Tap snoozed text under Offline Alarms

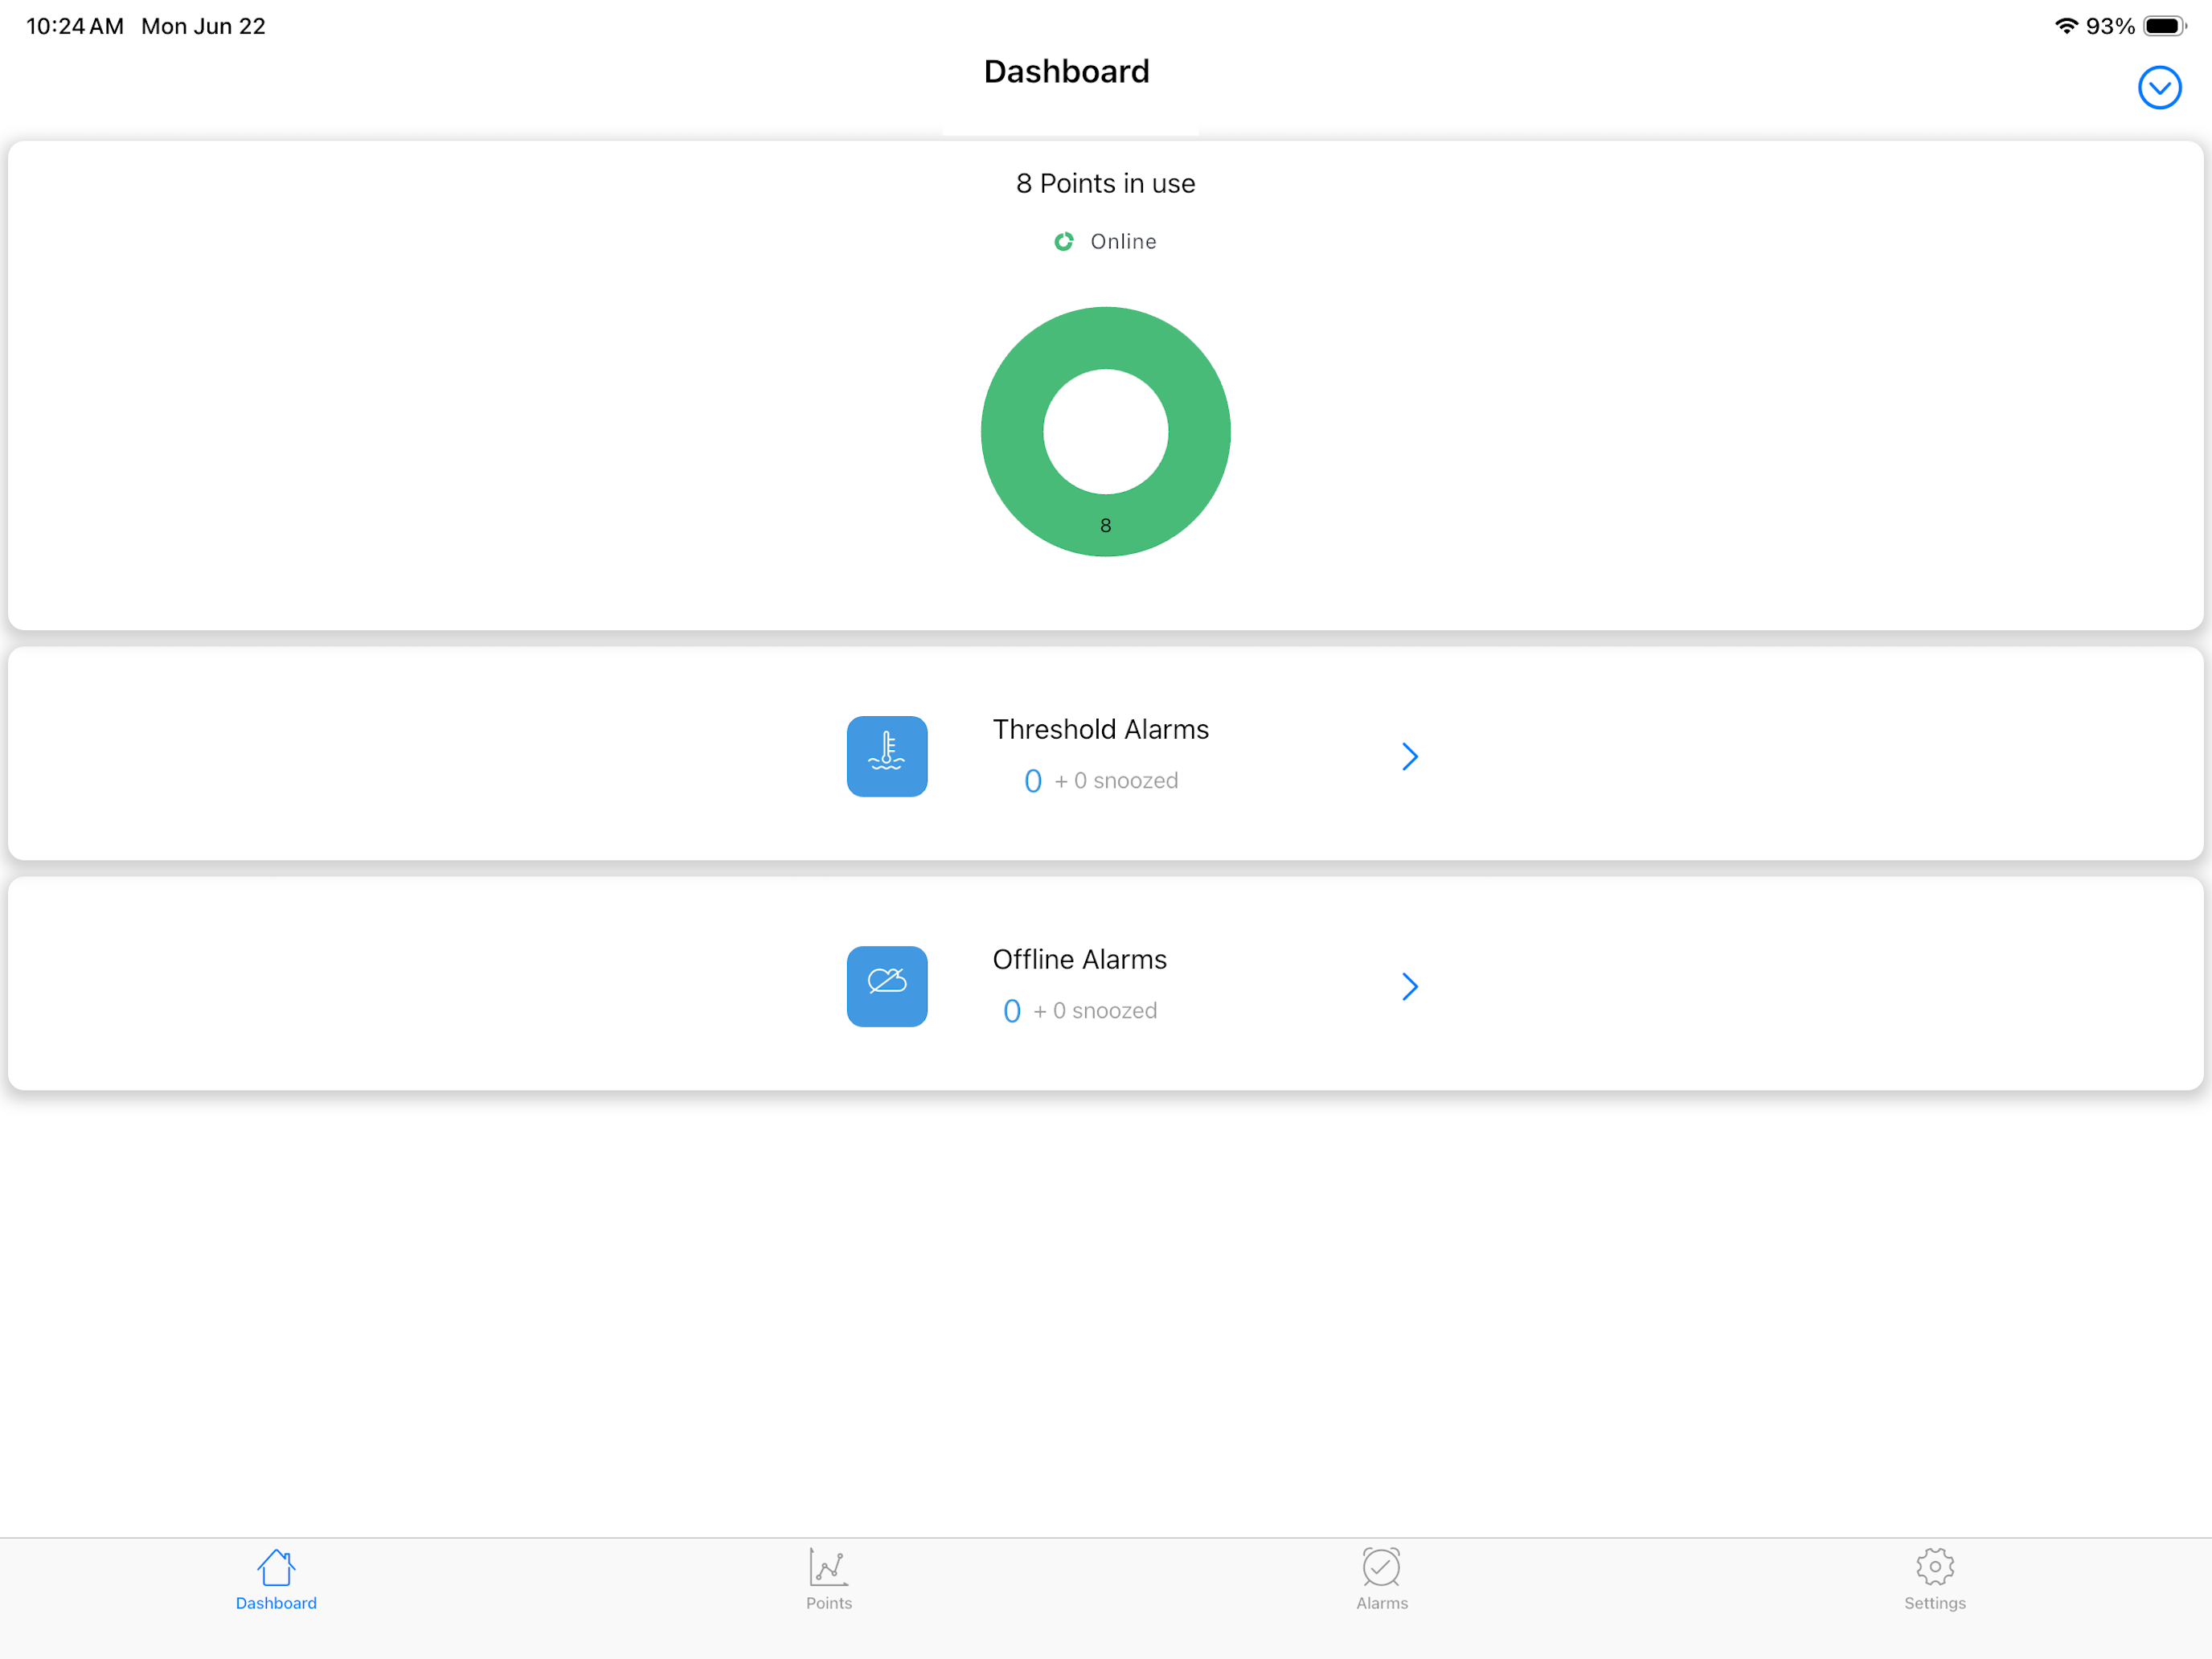[x=1095, y=1011]
